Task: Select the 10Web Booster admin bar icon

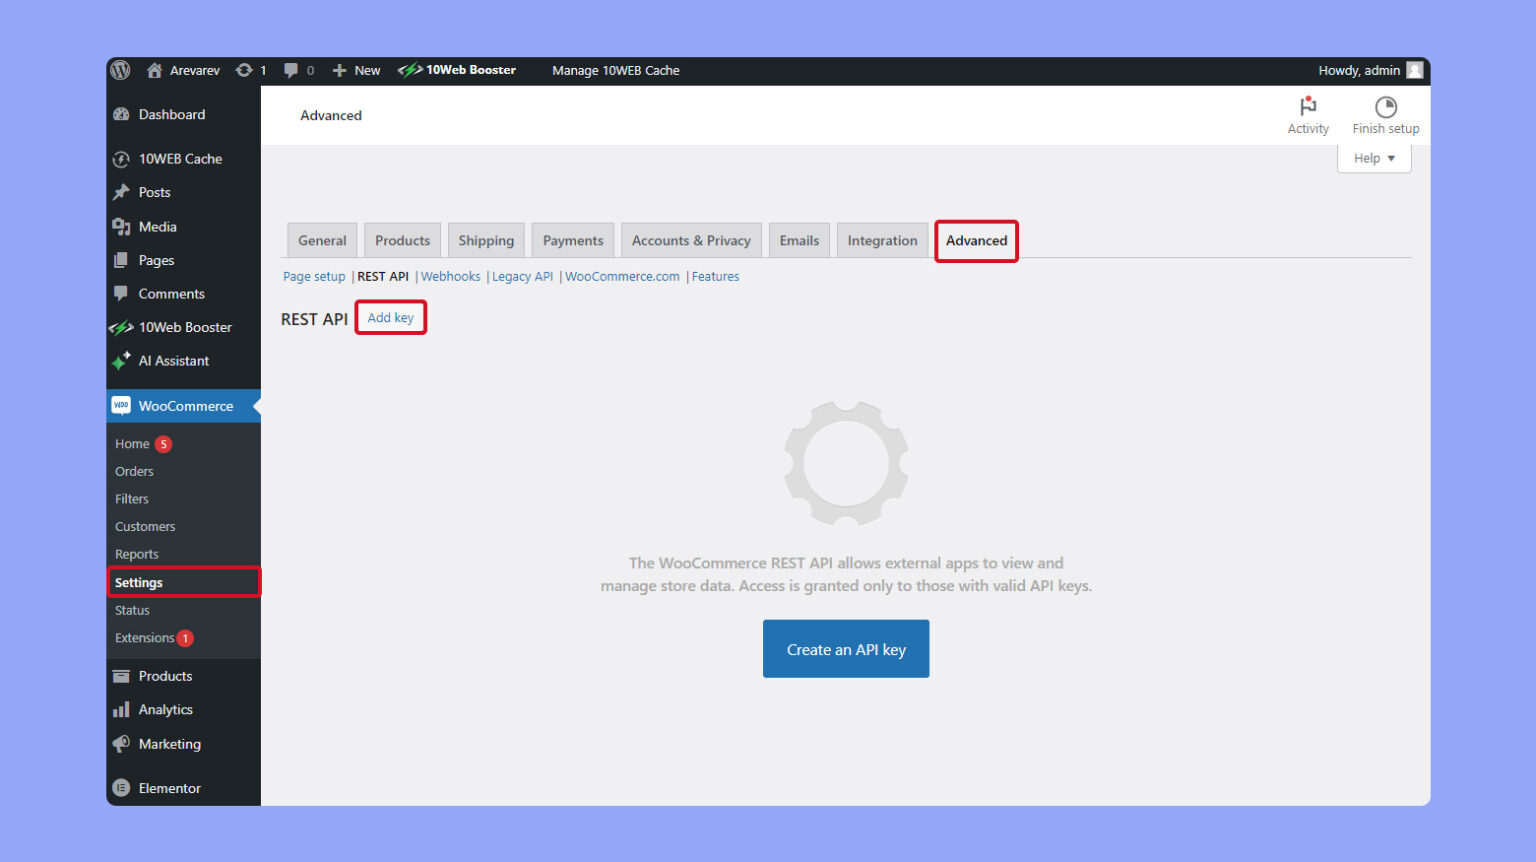Action: click(410, 70)
